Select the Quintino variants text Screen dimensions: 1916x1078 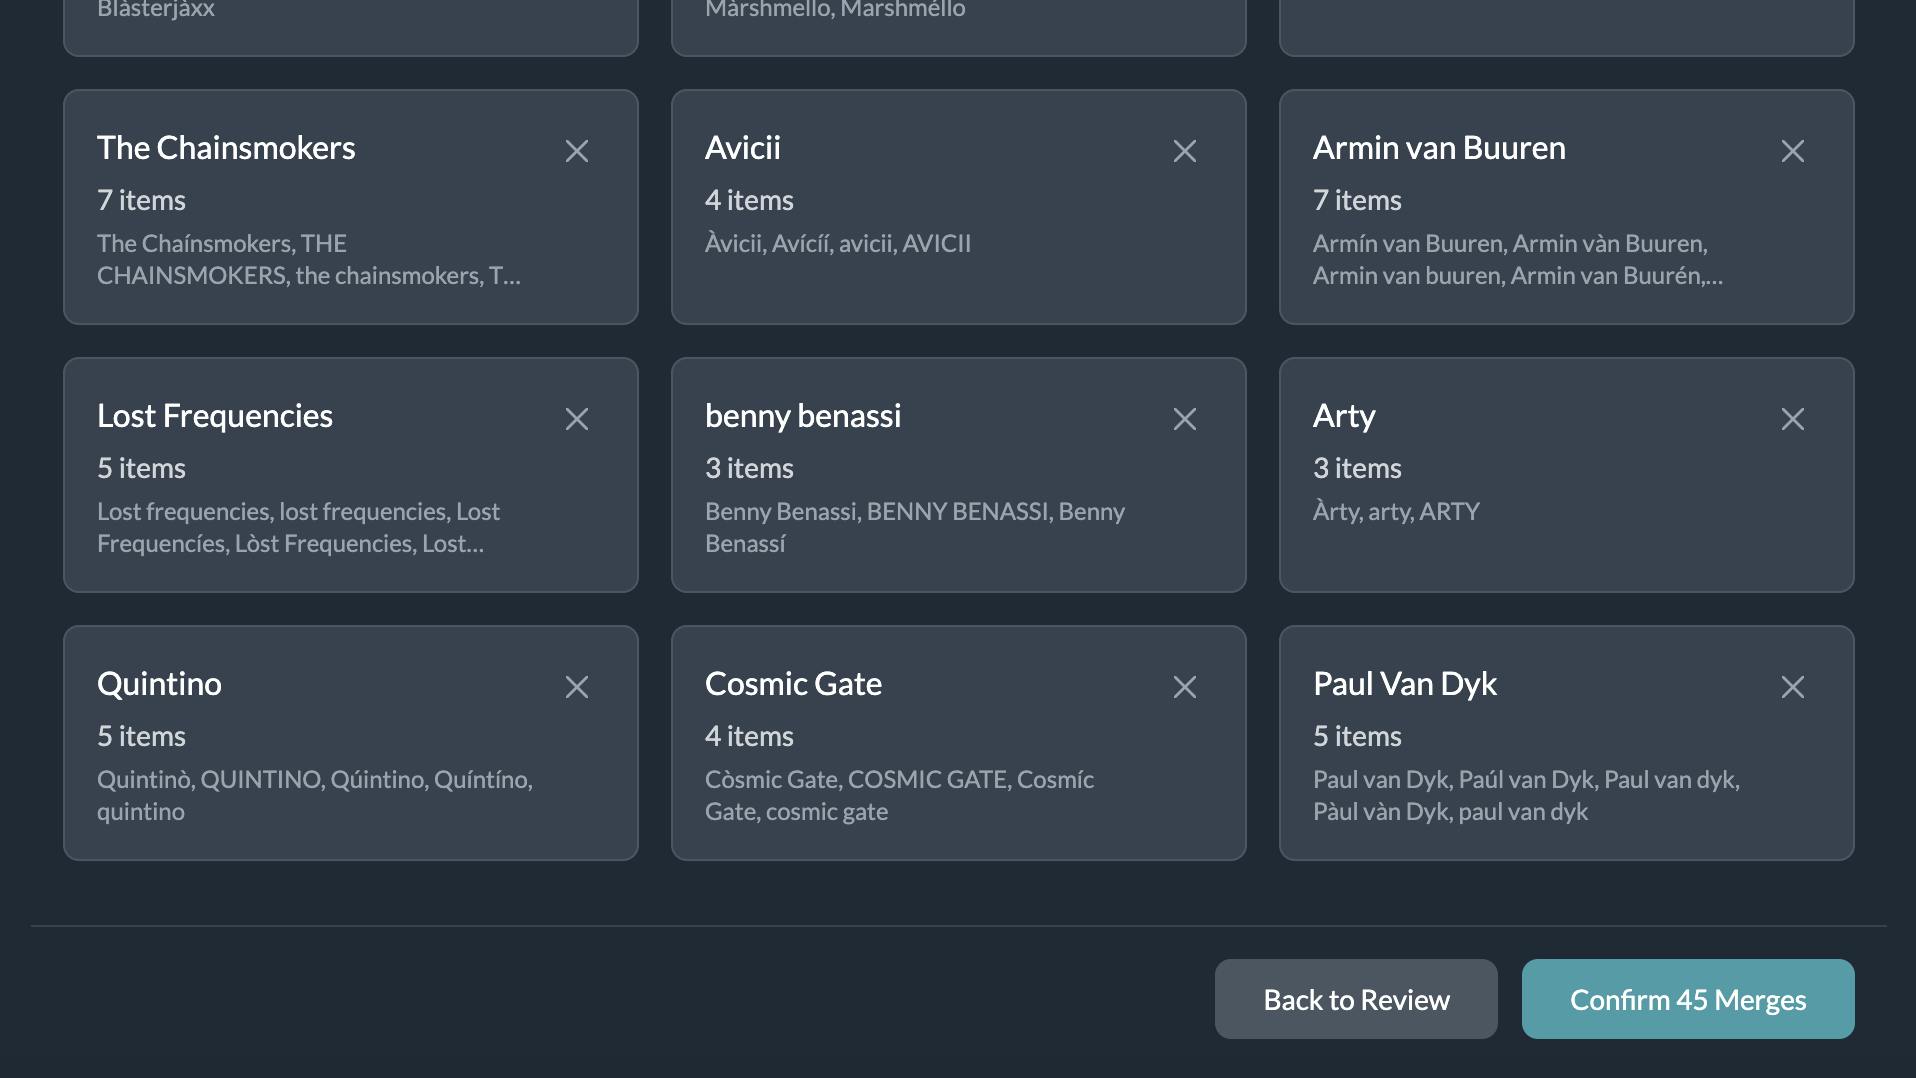click(314, 795)
